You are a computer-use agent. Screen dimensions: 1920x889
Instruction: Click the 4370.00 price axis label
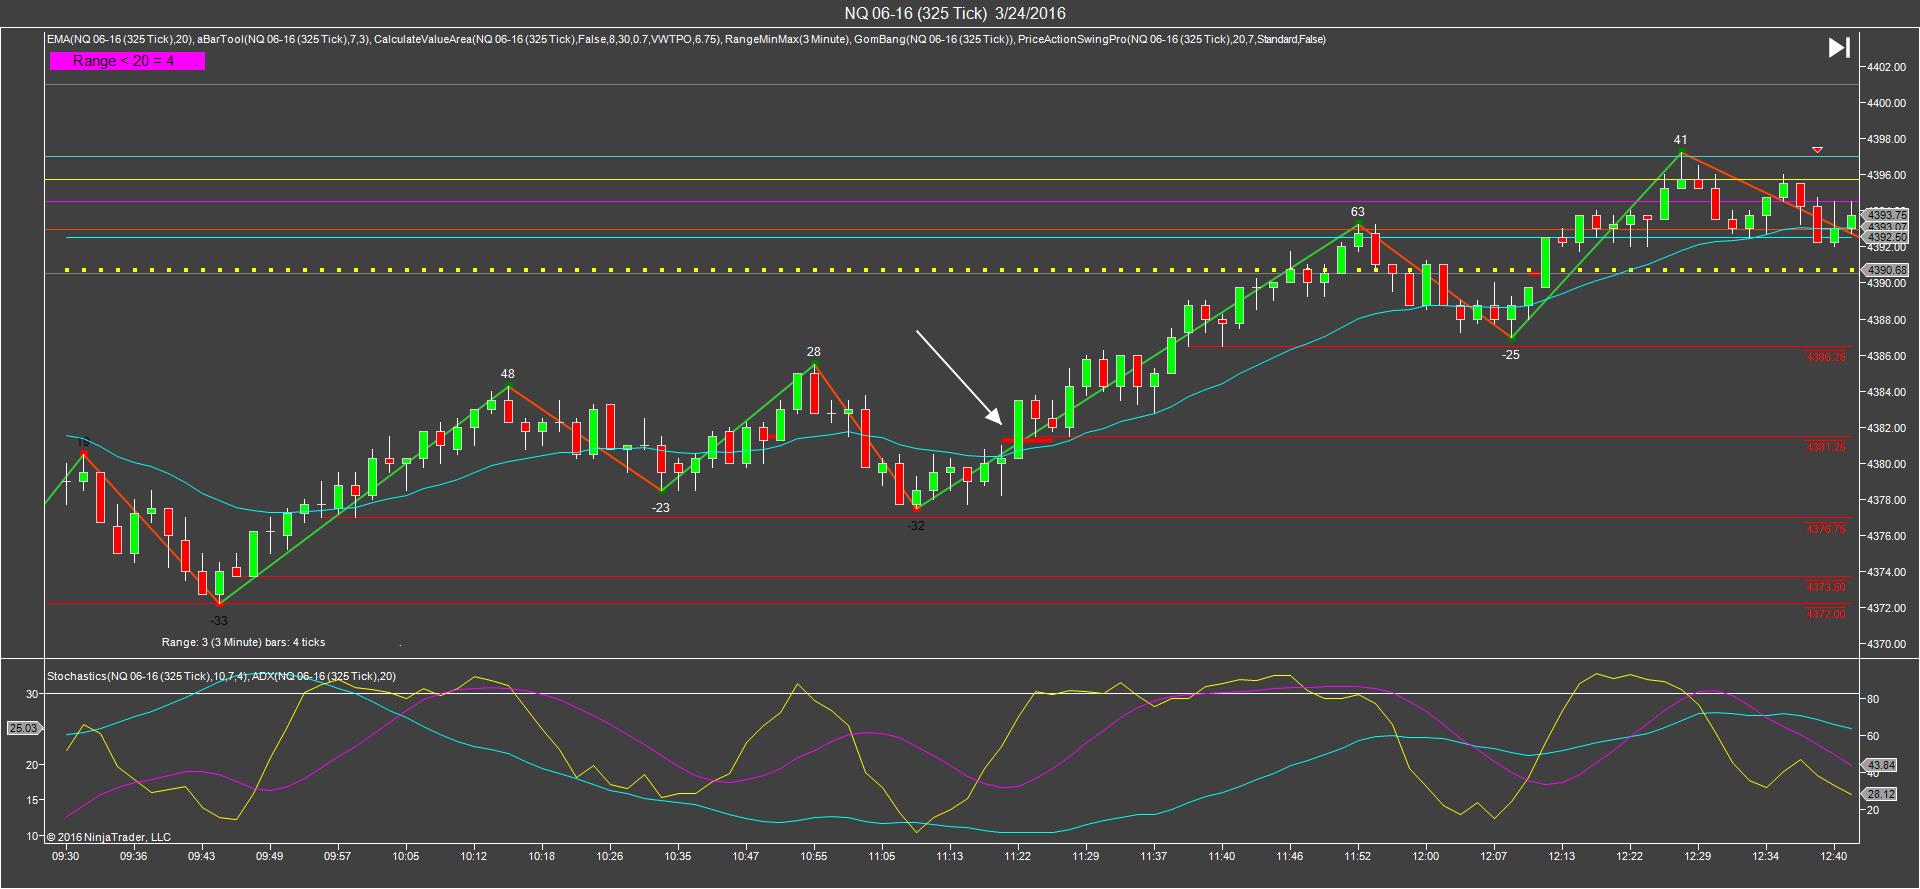click(x=1885, y=644)
